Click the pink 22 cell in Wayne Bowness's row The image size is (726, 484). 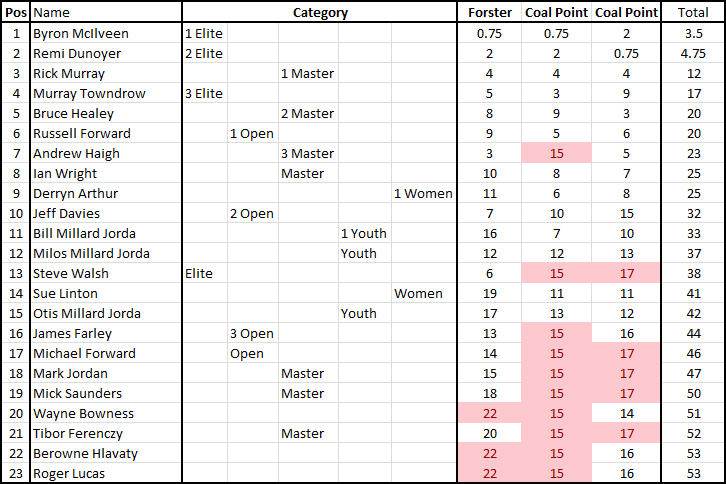pyautogui.click(x=489, y=413)
